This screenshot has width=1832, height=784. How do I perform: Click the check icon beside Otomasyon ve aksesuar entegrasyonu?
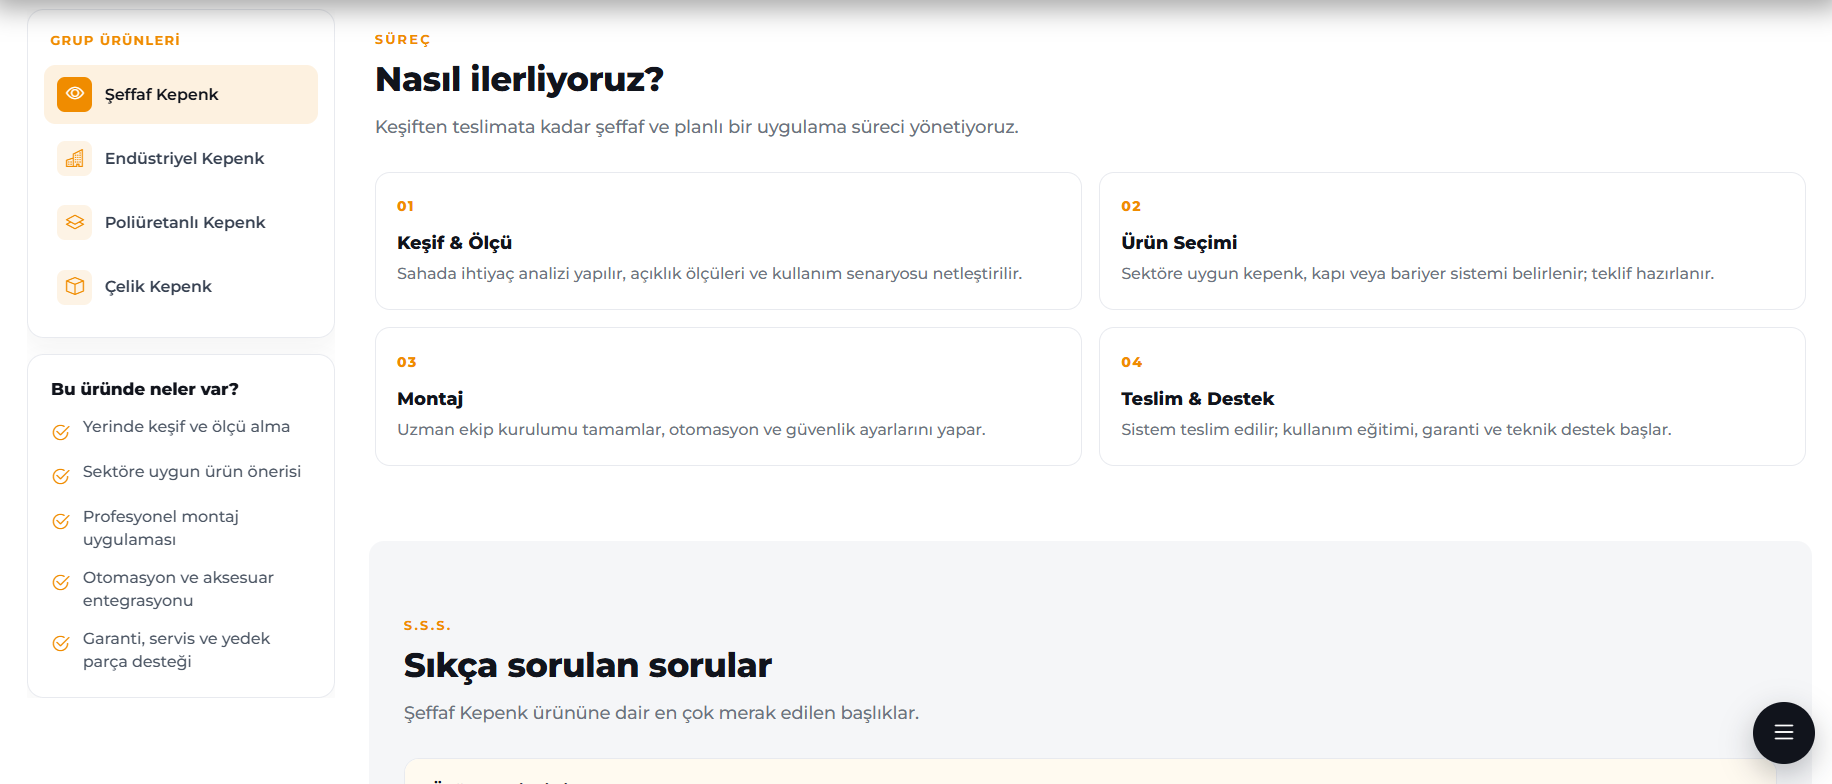[x=61, y=582]
